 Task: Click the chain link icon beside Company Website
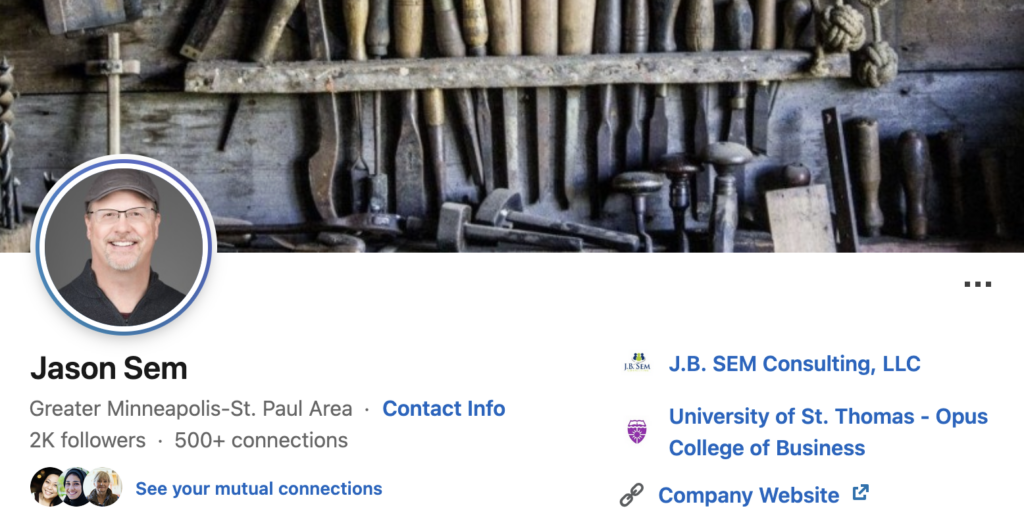[631, 495]
